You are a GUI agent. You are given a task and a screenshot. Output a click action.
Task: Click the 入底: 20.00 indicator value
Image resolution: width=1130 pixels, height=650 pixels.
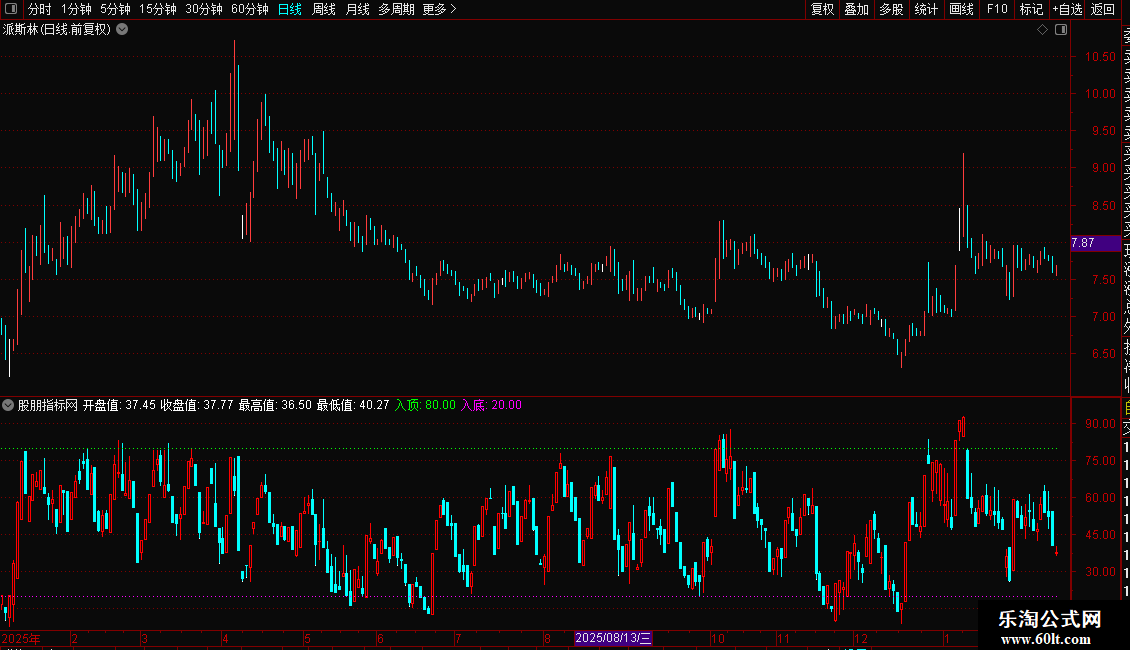491,405
